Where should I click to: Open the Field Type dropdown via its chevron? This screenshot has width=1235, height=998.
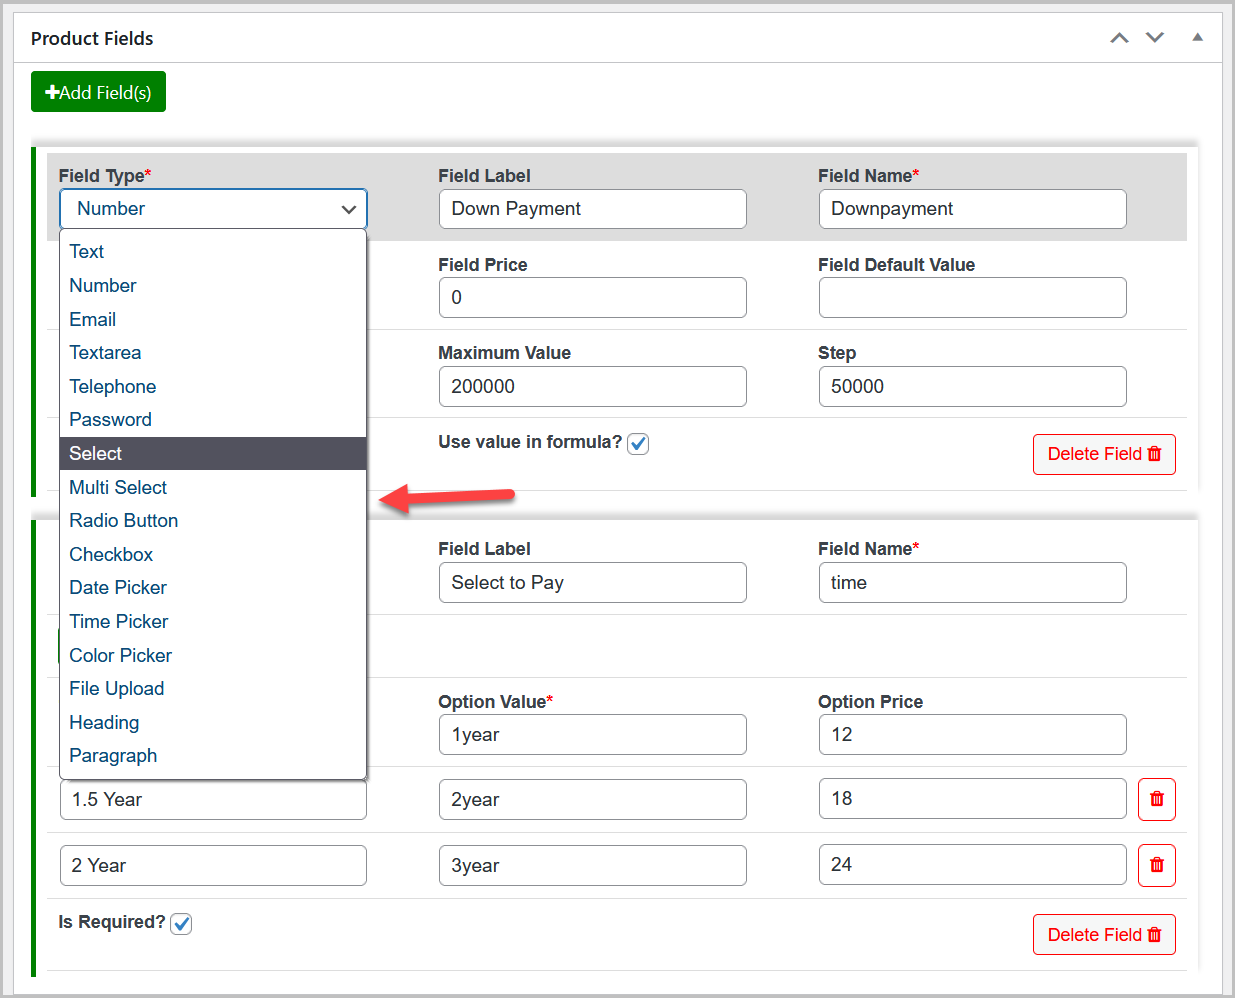click(x=348, y=209)
